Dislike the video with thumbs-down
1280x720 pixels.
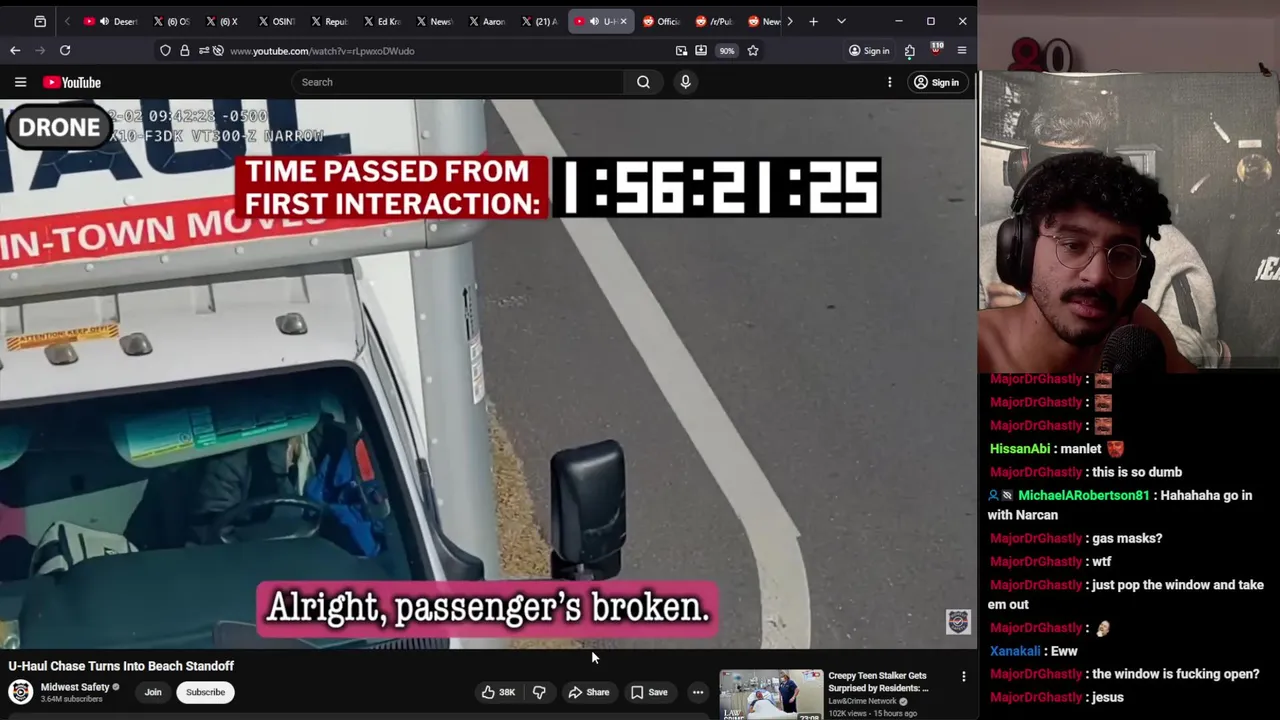click(539, 692)
